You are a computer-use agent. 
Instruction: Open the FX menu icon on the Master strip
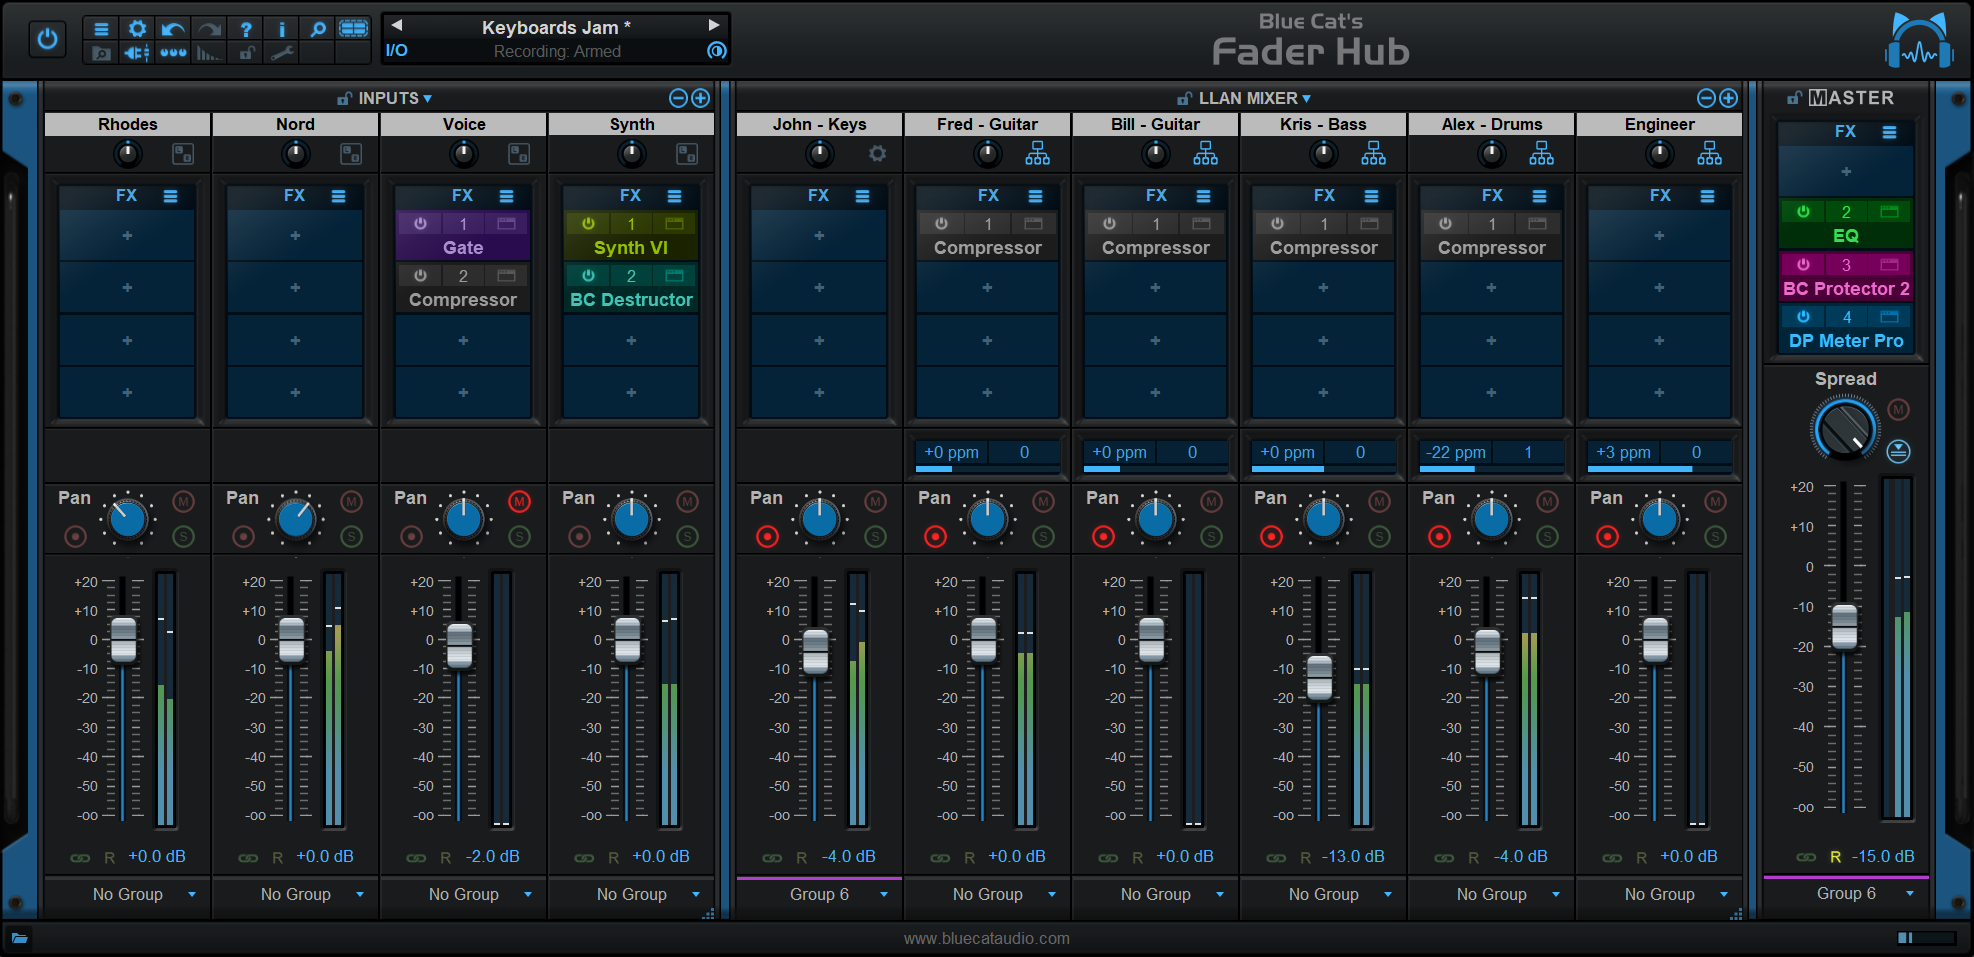click(x=1889, y=131)
